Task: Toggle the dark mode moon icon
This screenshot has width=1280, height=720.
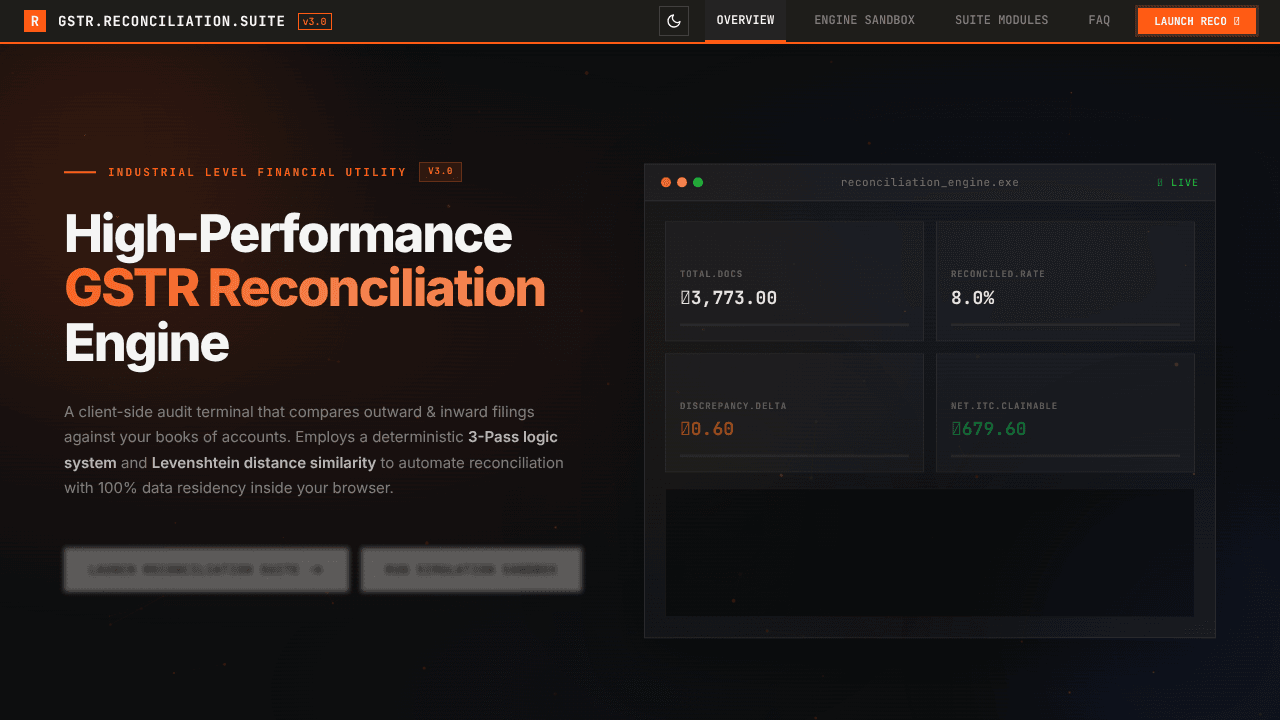Action: (674, 21)
